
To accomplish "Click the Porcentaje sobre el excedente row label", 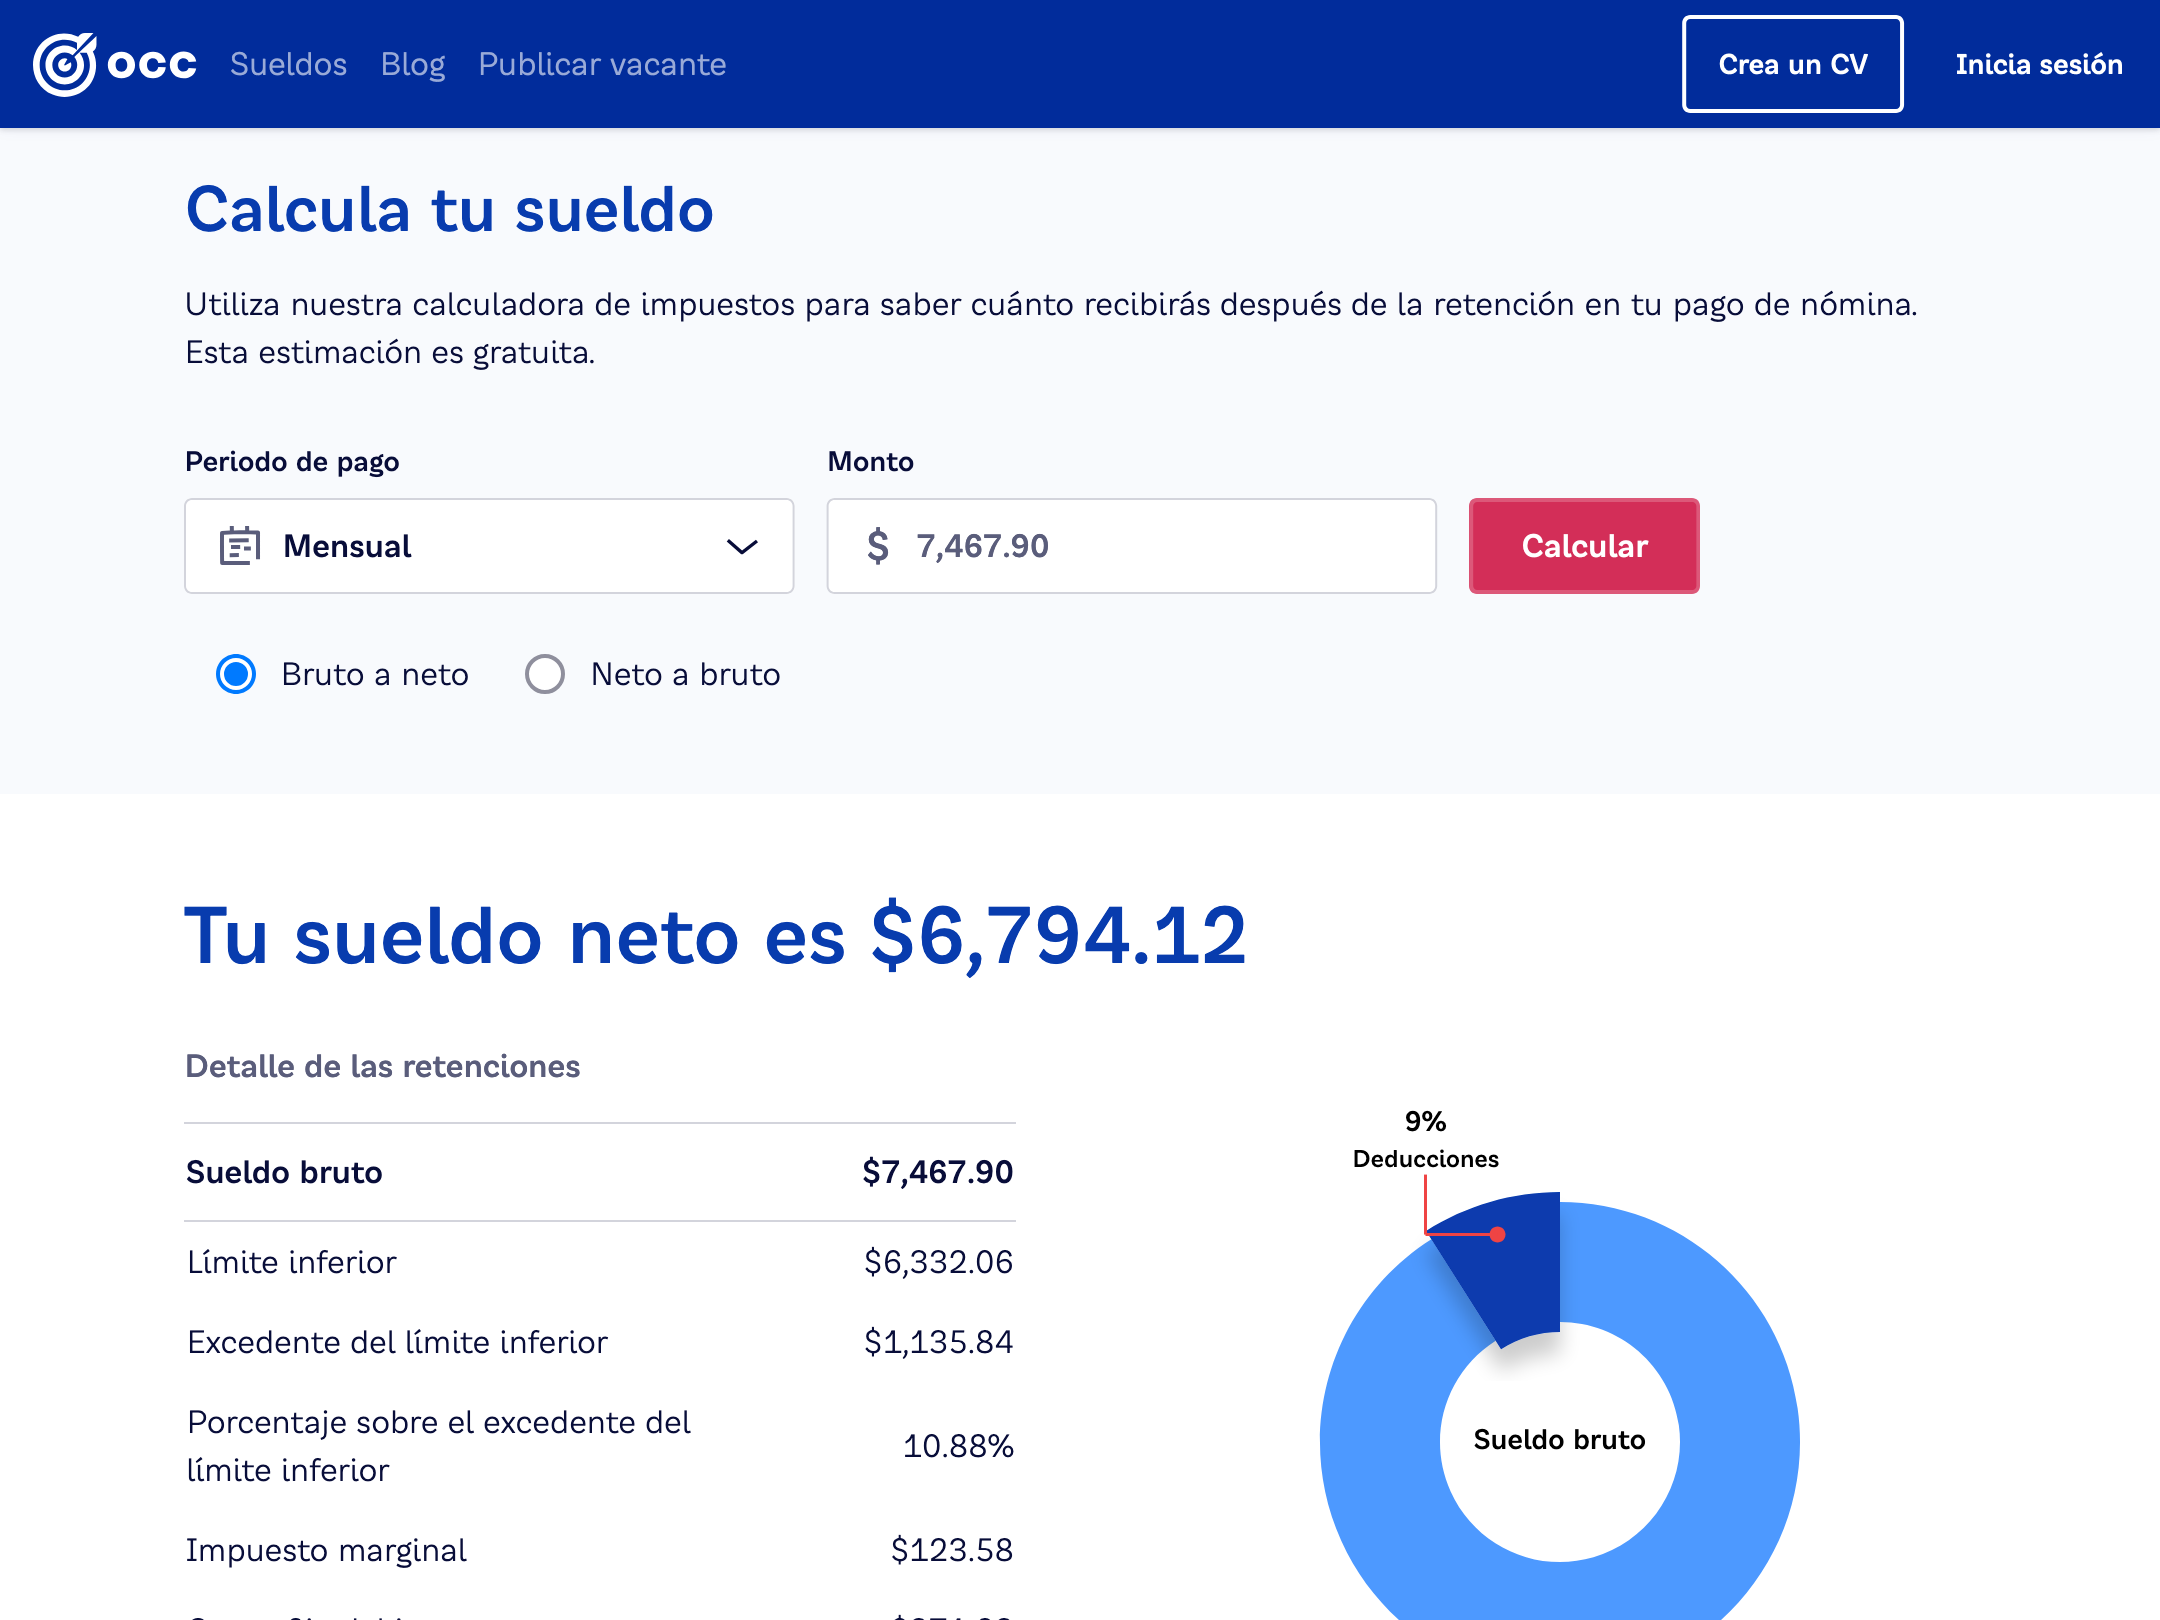I will point(439,1446).
